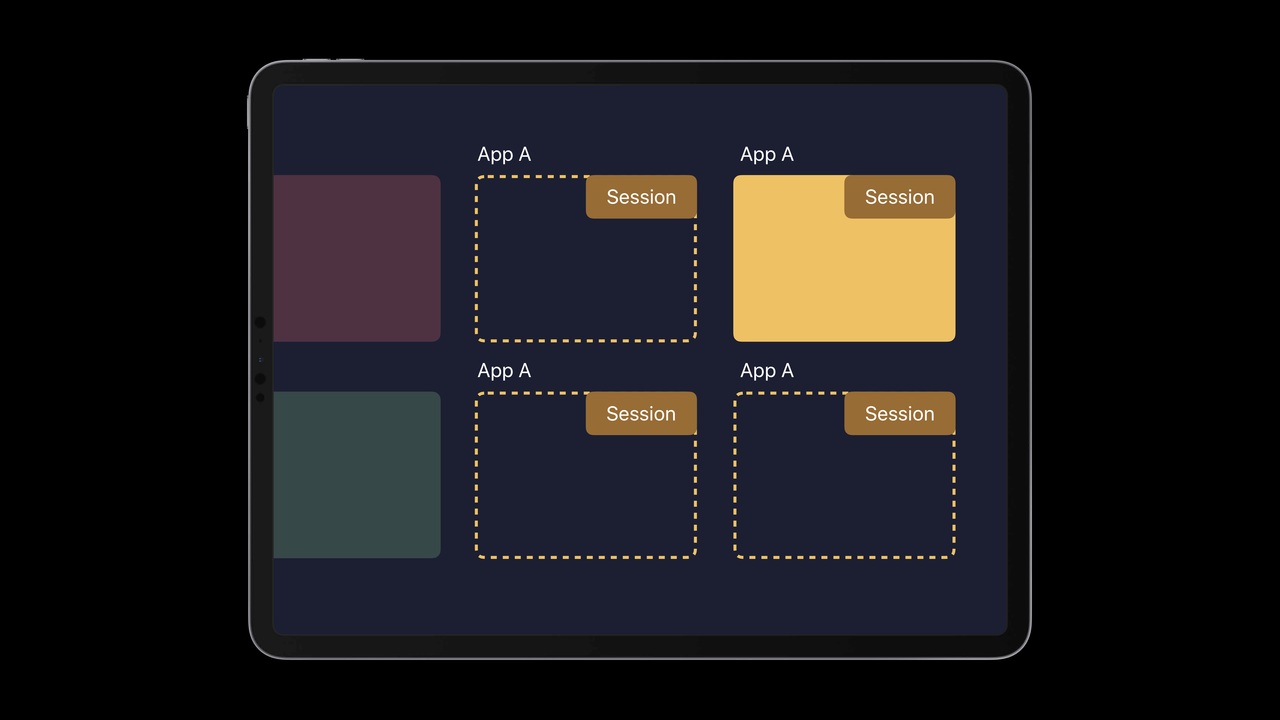Select the dark green window card
This screenshot has height=720, width=1280.
tap(357, 475)
